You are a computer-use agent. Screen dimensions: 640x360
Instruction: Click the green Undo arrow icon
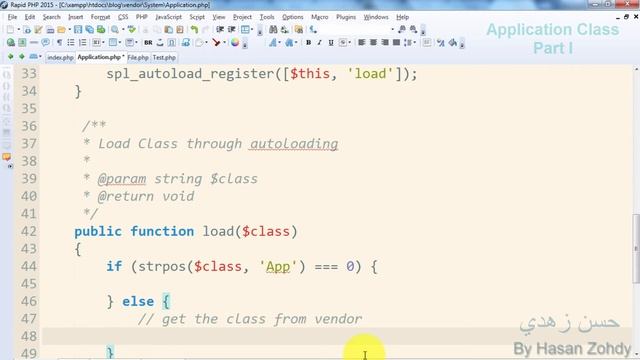pos(194,30)
